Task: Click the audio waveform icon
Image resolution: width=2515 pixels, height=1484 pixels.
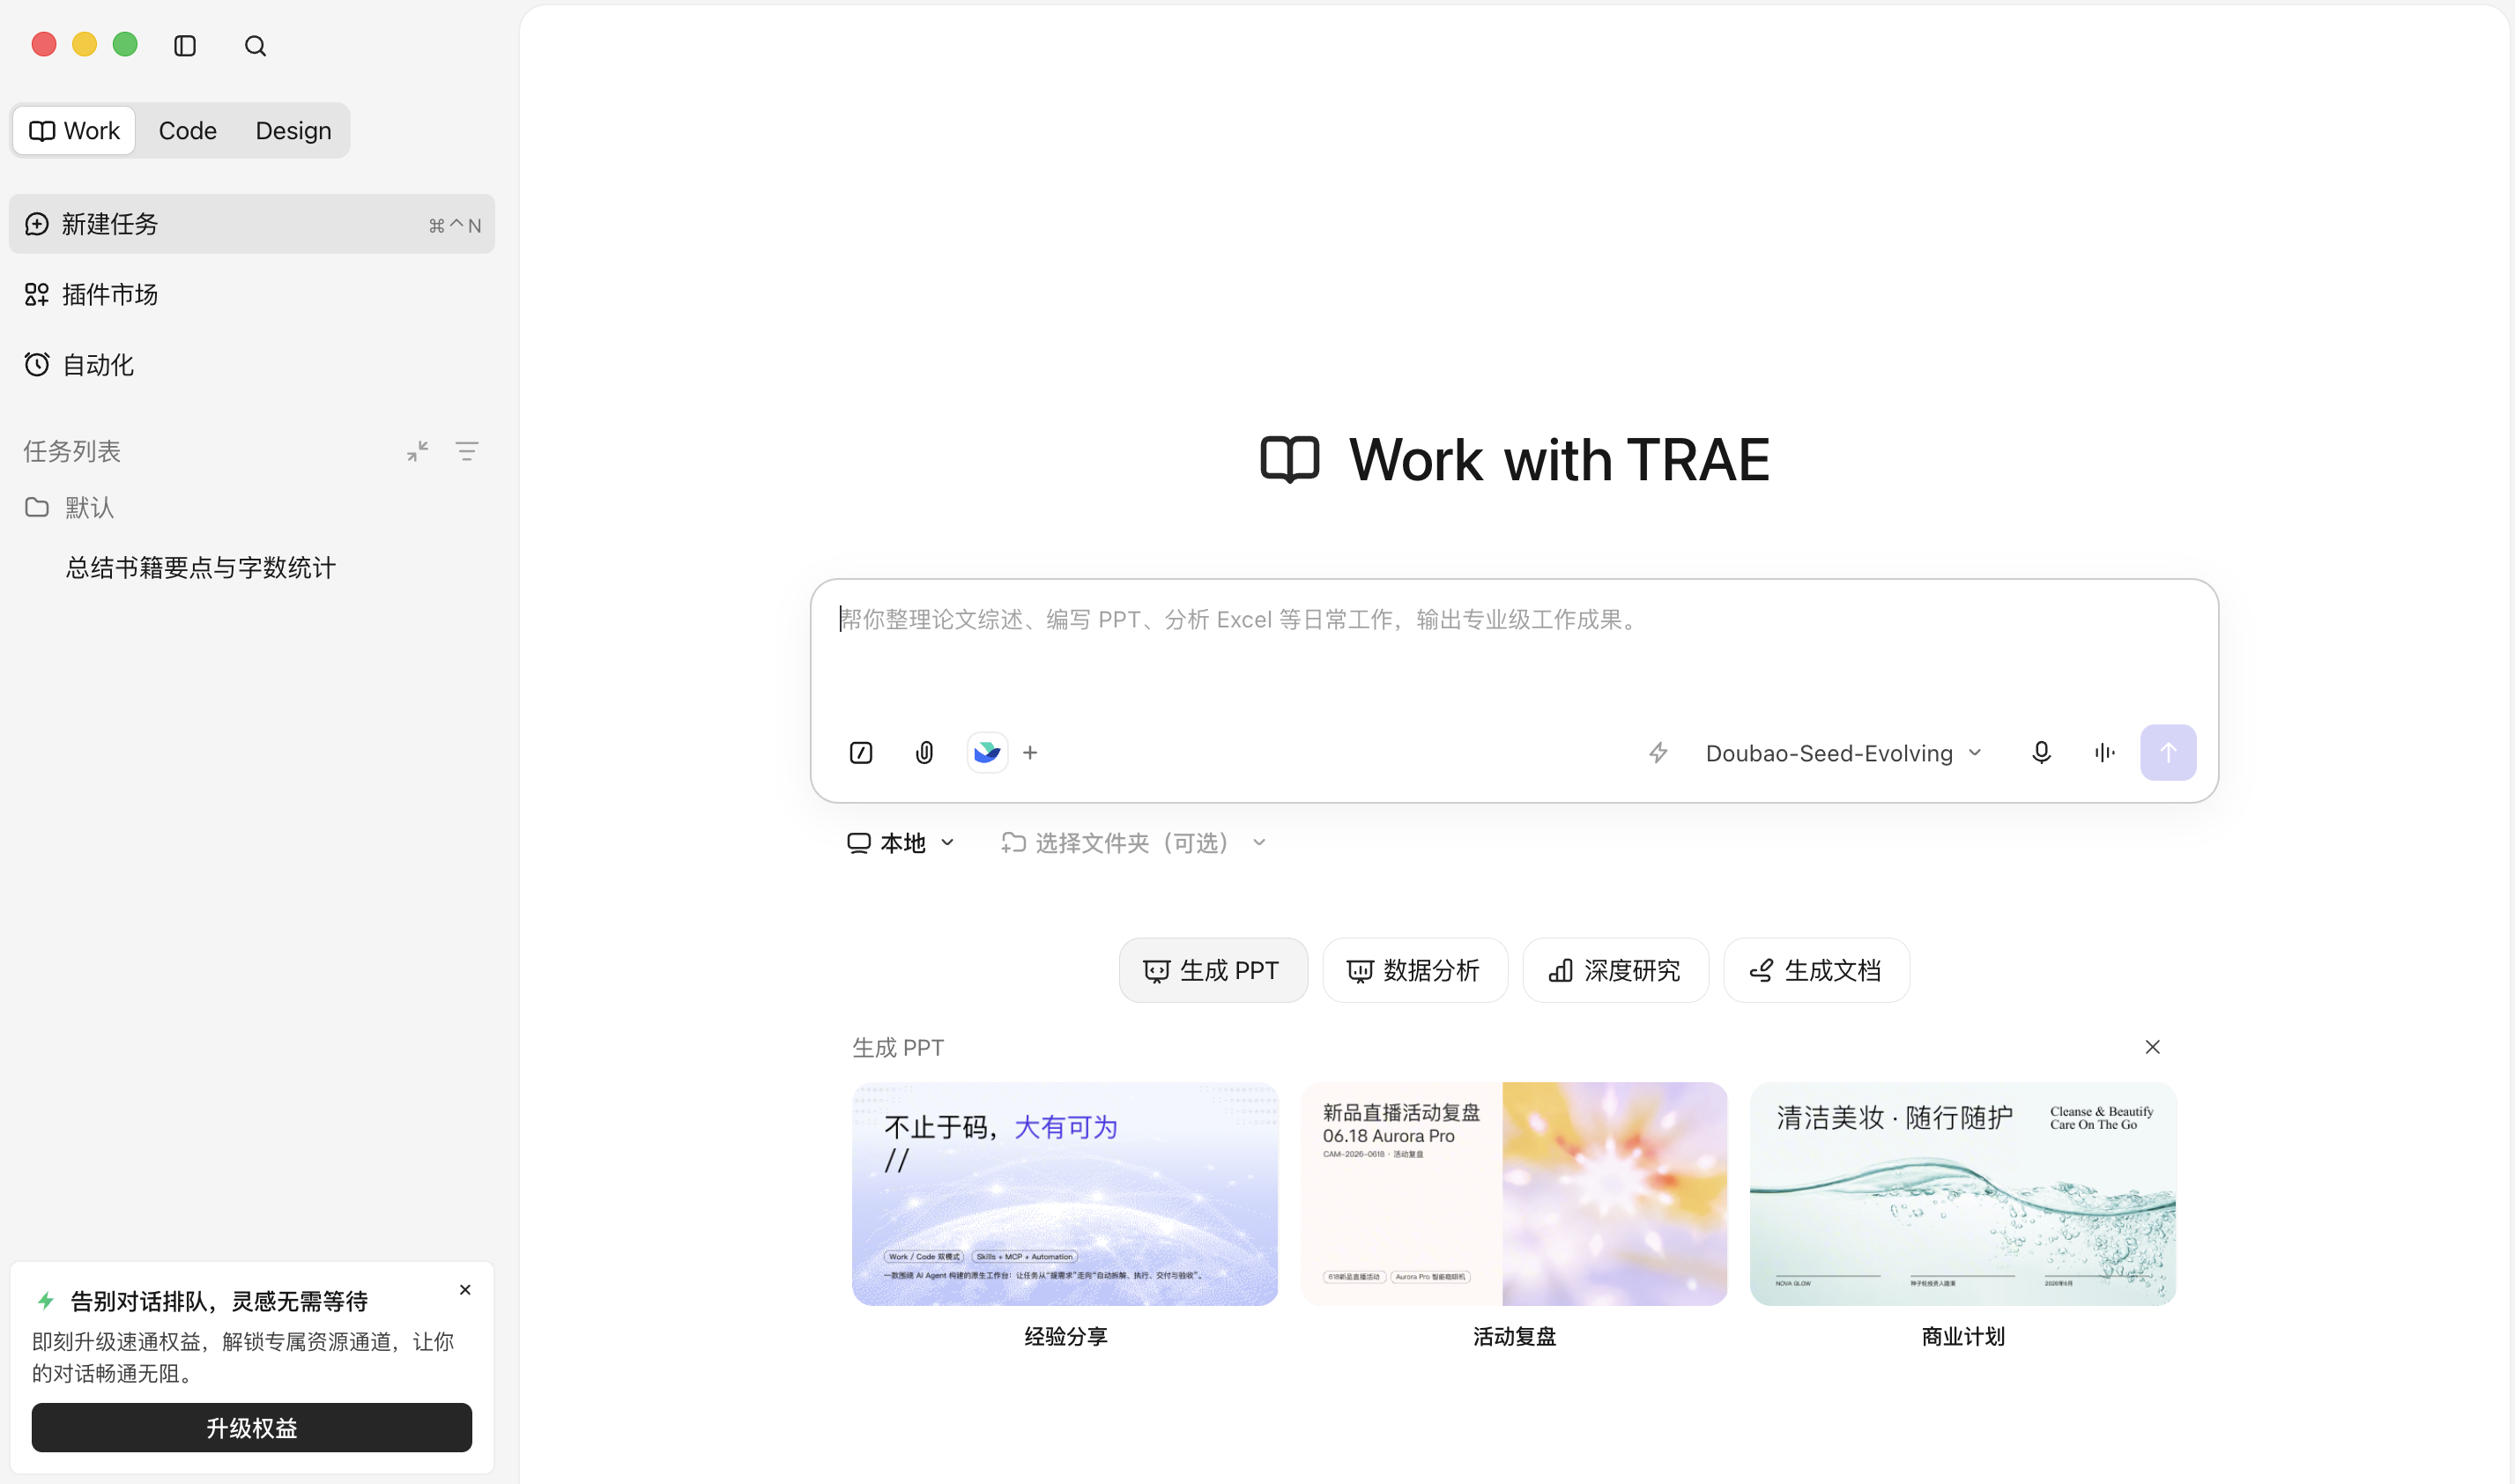Action: pos(2104,753)
